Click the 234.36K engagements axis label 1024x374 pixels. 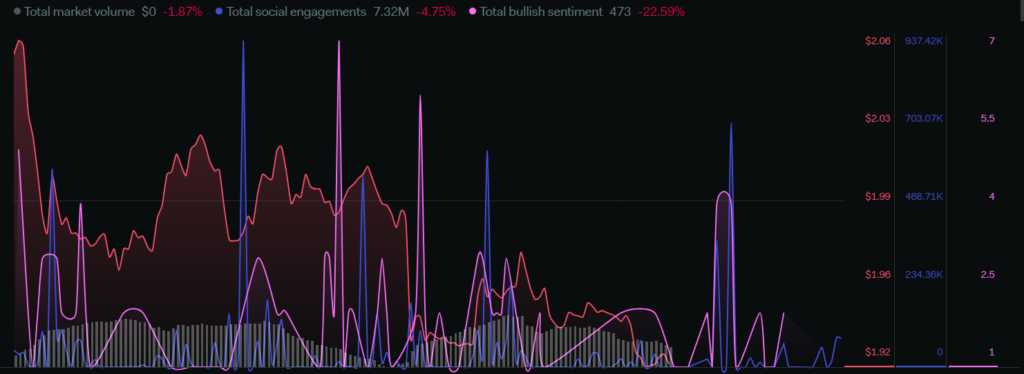[x=923, y=274]
